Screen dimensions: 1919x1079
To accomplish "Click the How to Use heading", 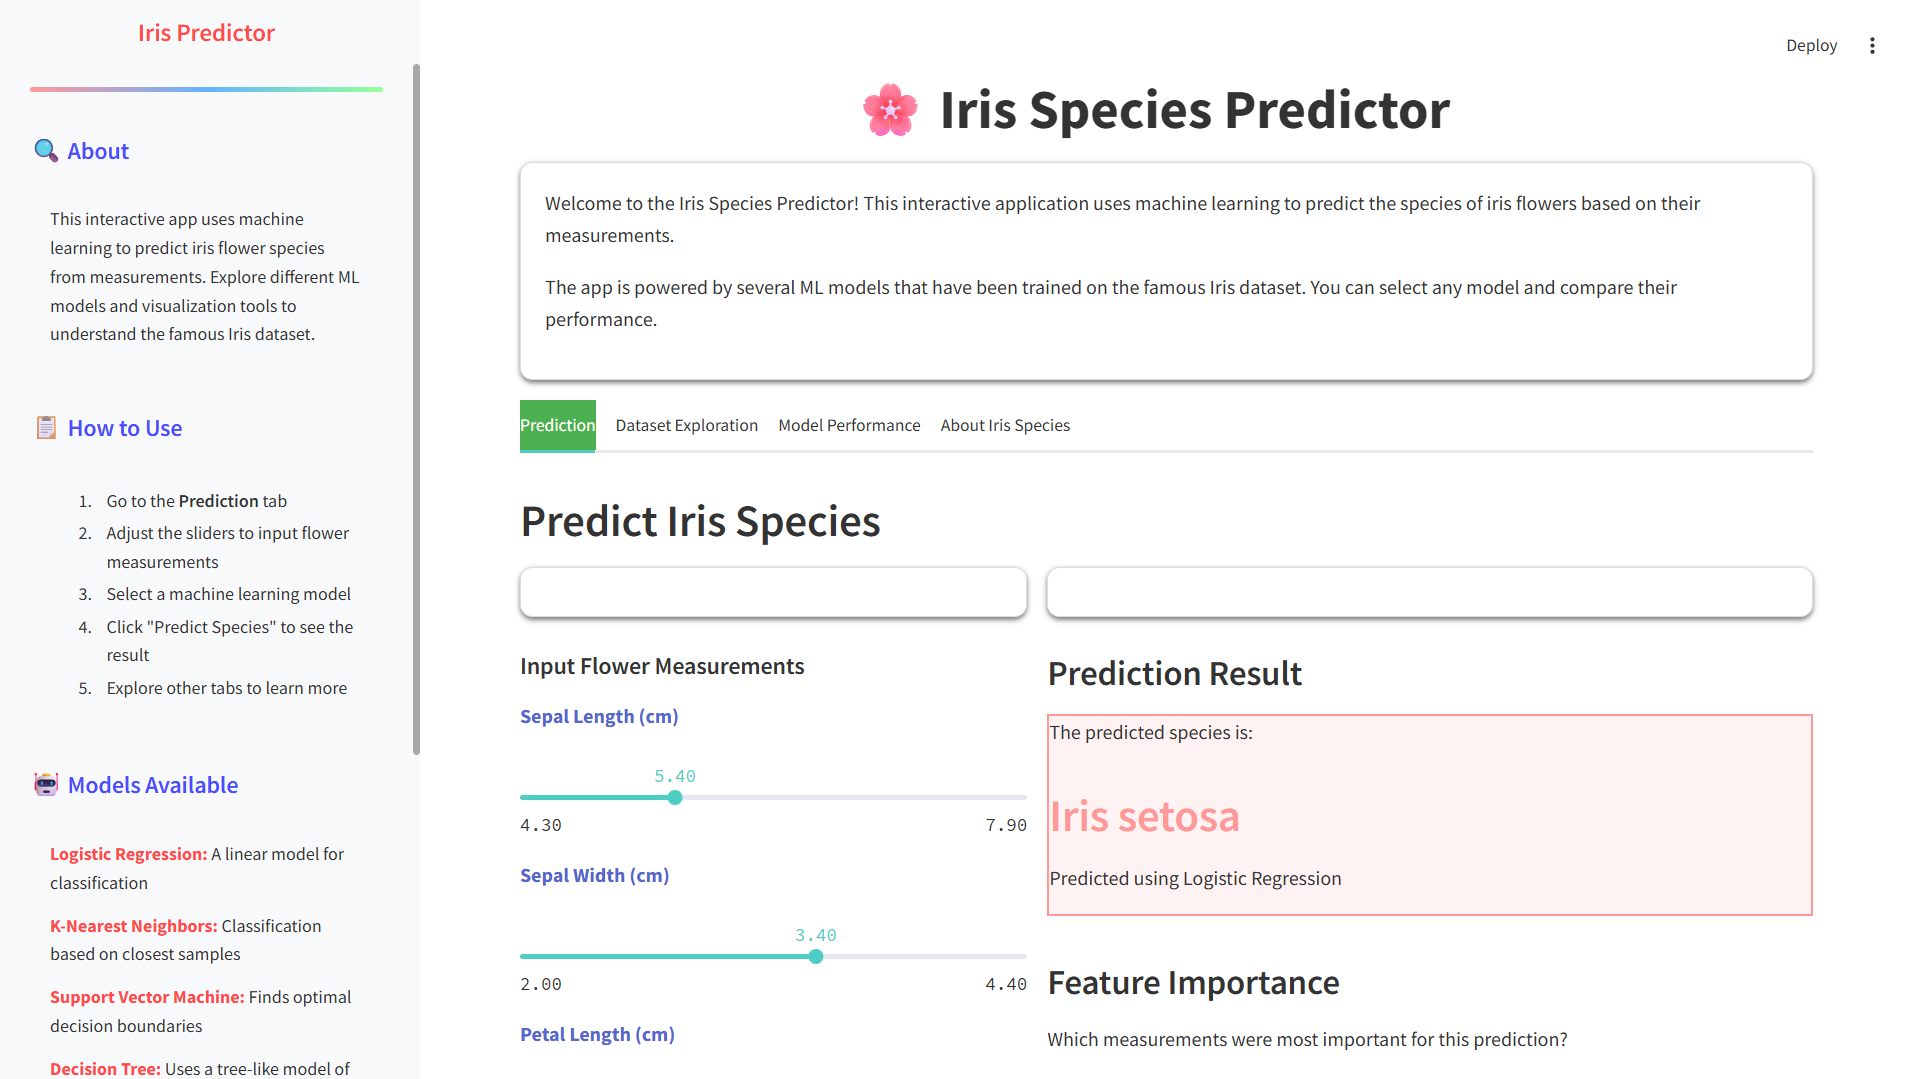I will 125,428.
